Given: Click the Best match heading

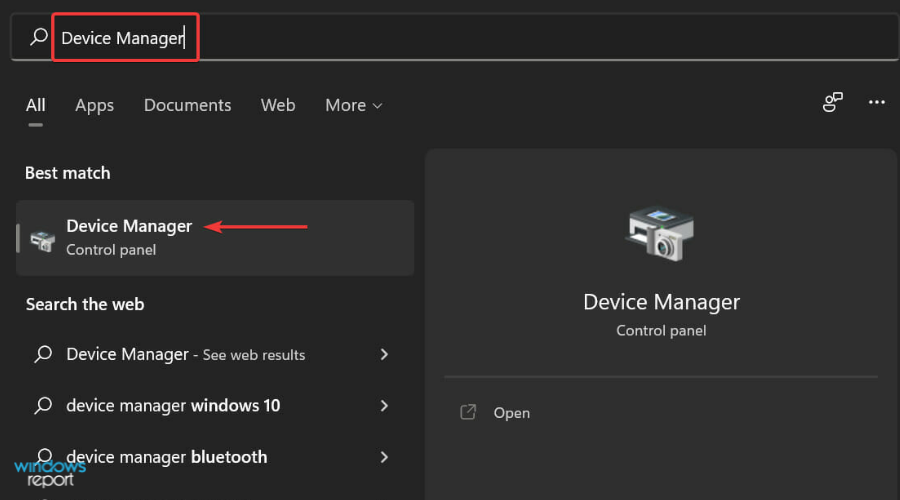Looking at the screenshot, I should click(68, 173).
